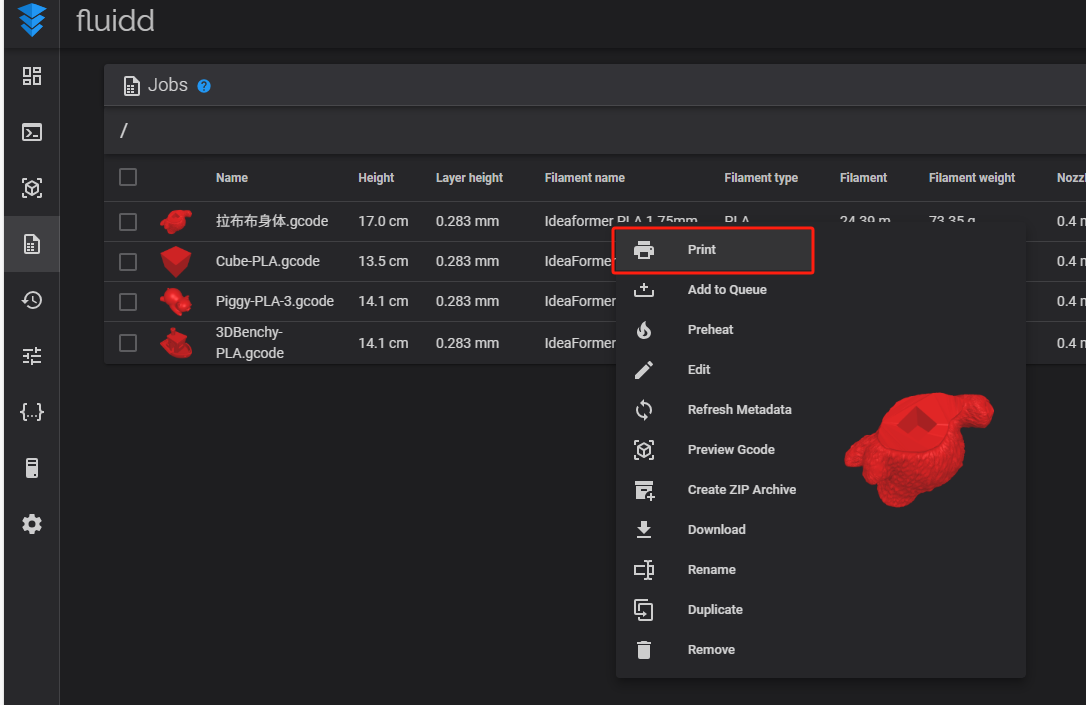Open the Tune sliders sidebar icon

coord(32,355)
